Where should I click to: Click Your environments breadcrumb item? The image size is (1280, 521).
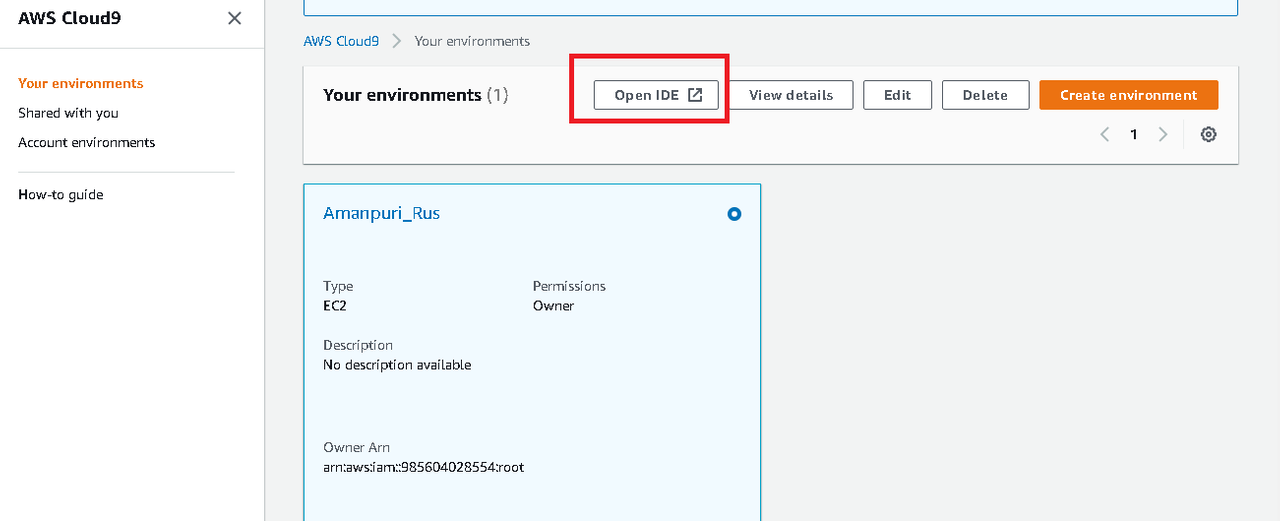[472, 41]
